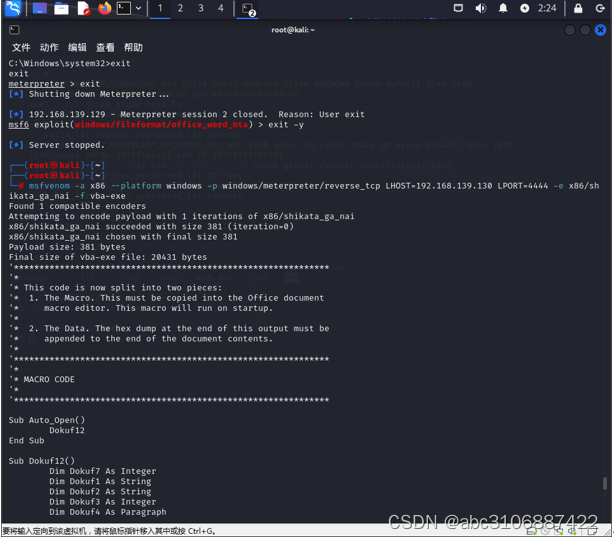Viewport: 614px width, 539px height.
Task: Click the VMware input redirect hint in status bar
Action: point(109,531)
